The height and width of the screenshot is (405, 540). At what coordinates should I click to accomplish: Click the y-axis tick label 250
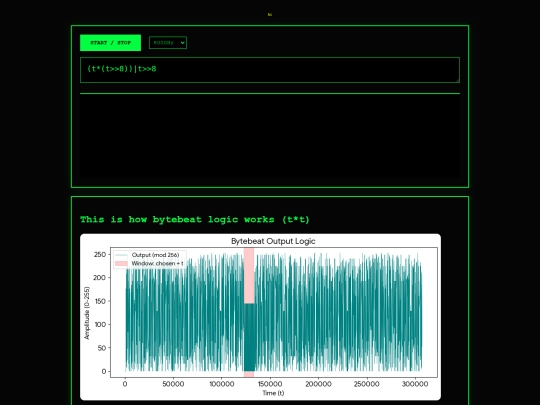click(100, 255)
